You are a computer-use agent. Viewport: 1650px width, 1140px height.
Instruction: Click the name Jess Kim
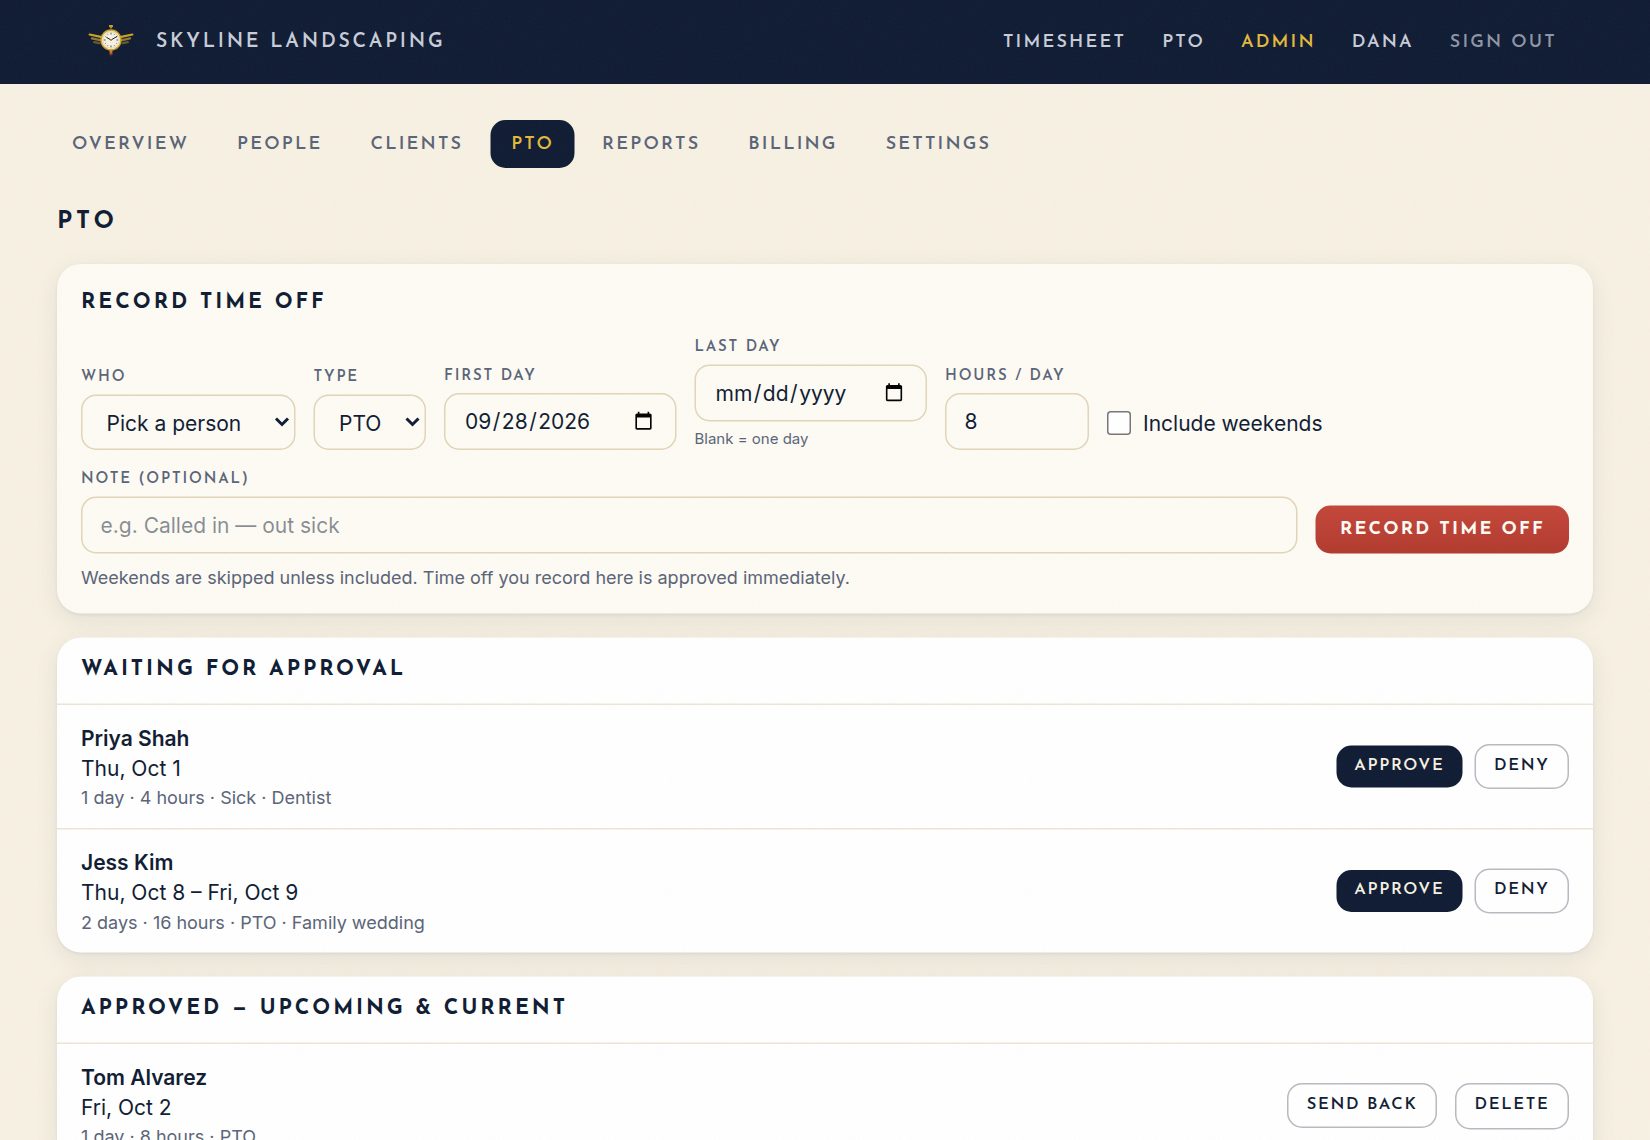pos(127,862)
